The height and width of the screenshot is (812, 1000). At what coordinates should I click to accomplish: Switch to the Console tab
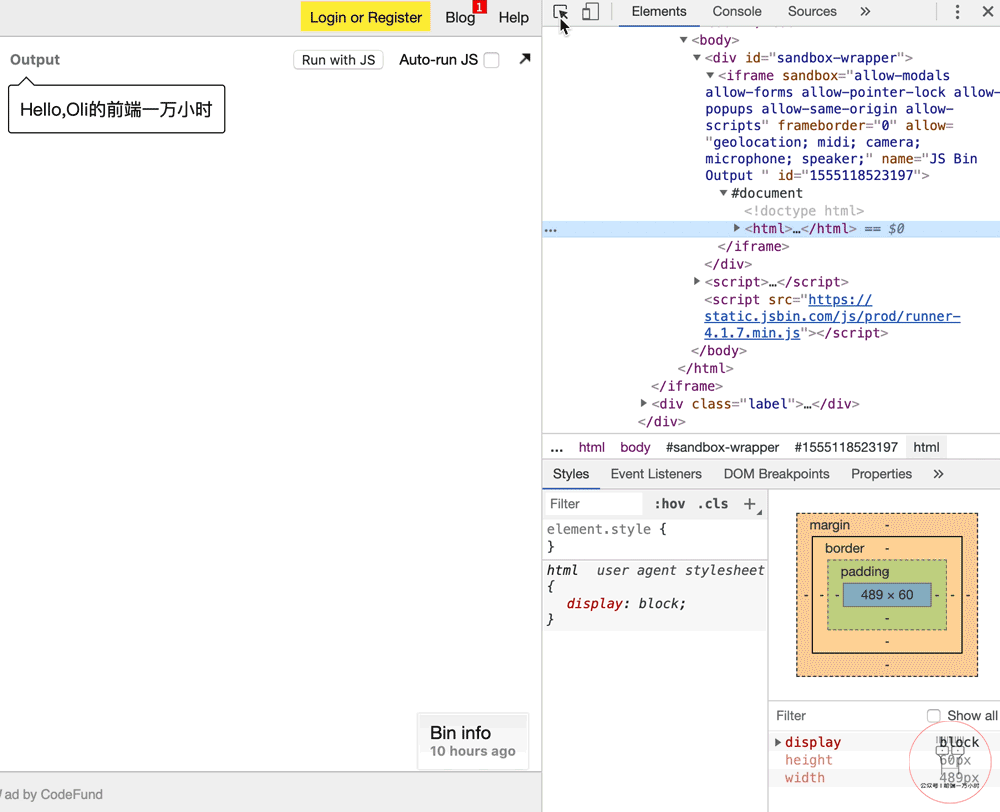[737, 12]
